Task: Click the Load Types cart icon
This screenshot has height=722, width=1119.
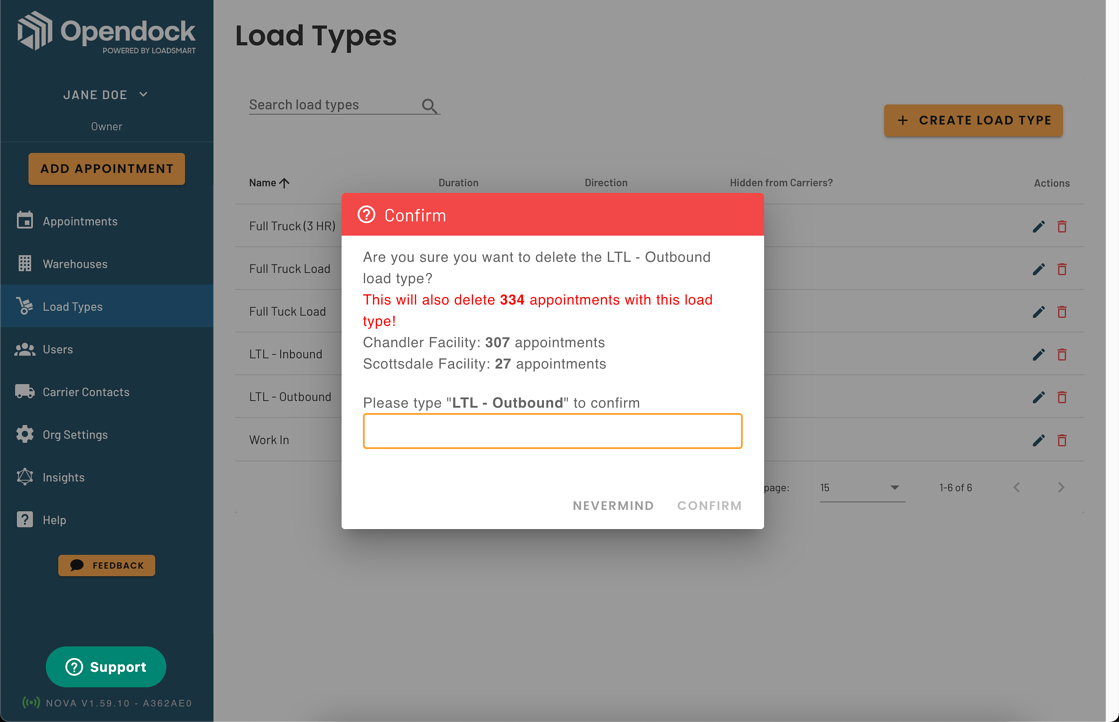Action: click(25, 306)
